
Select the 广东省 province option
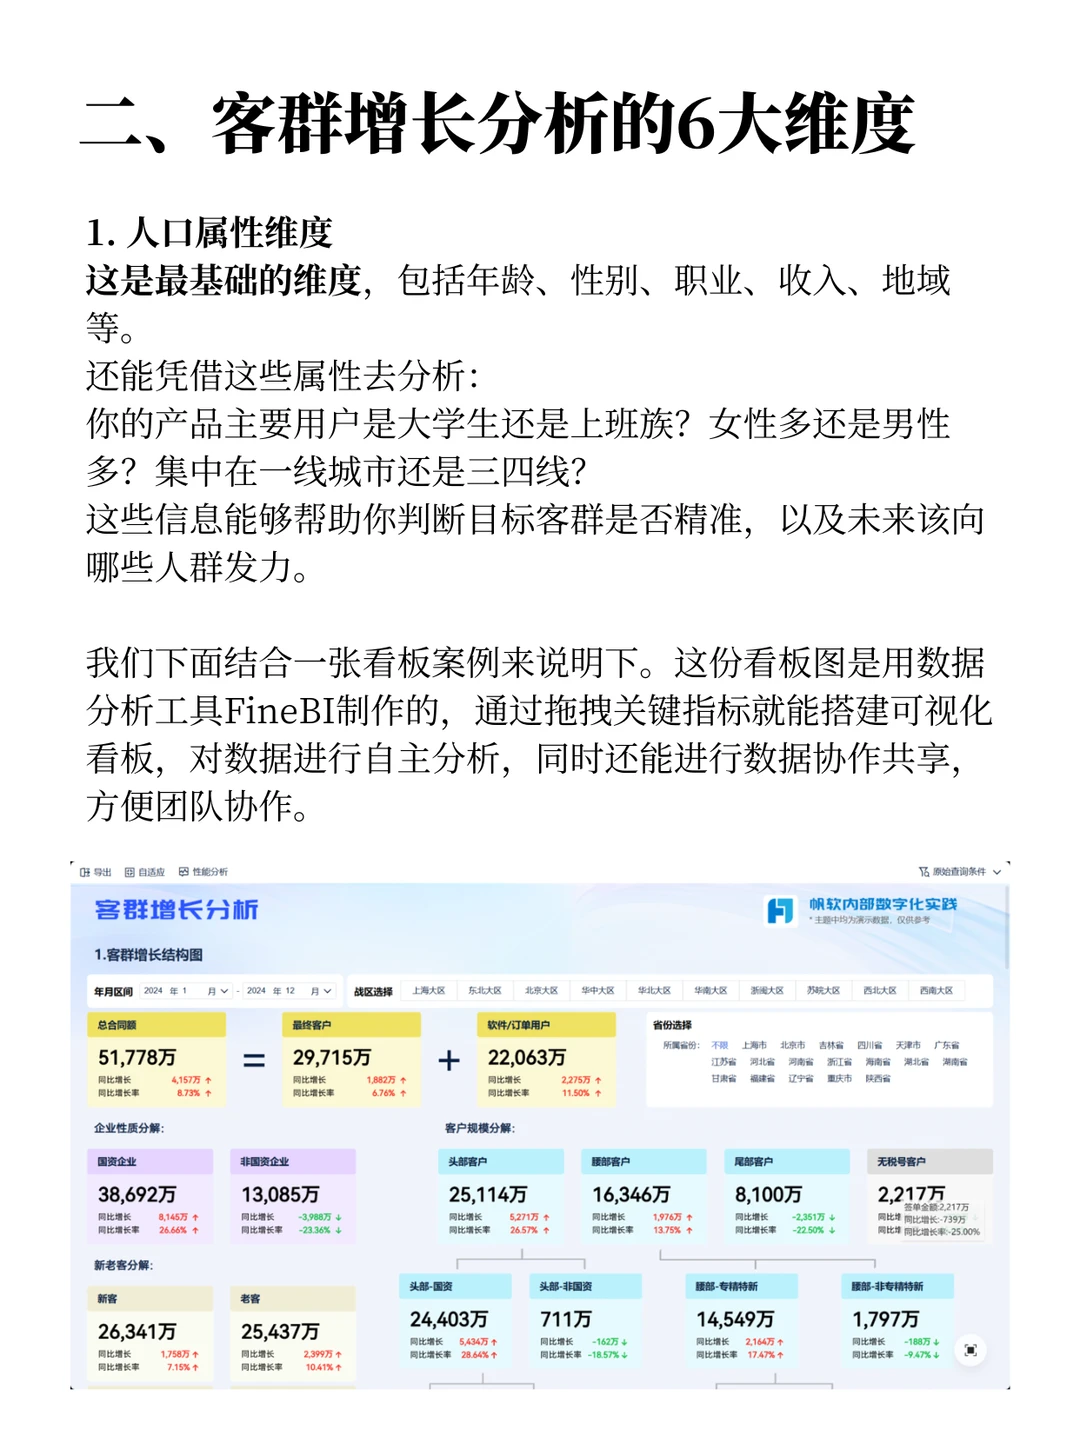coord(946,1045)
